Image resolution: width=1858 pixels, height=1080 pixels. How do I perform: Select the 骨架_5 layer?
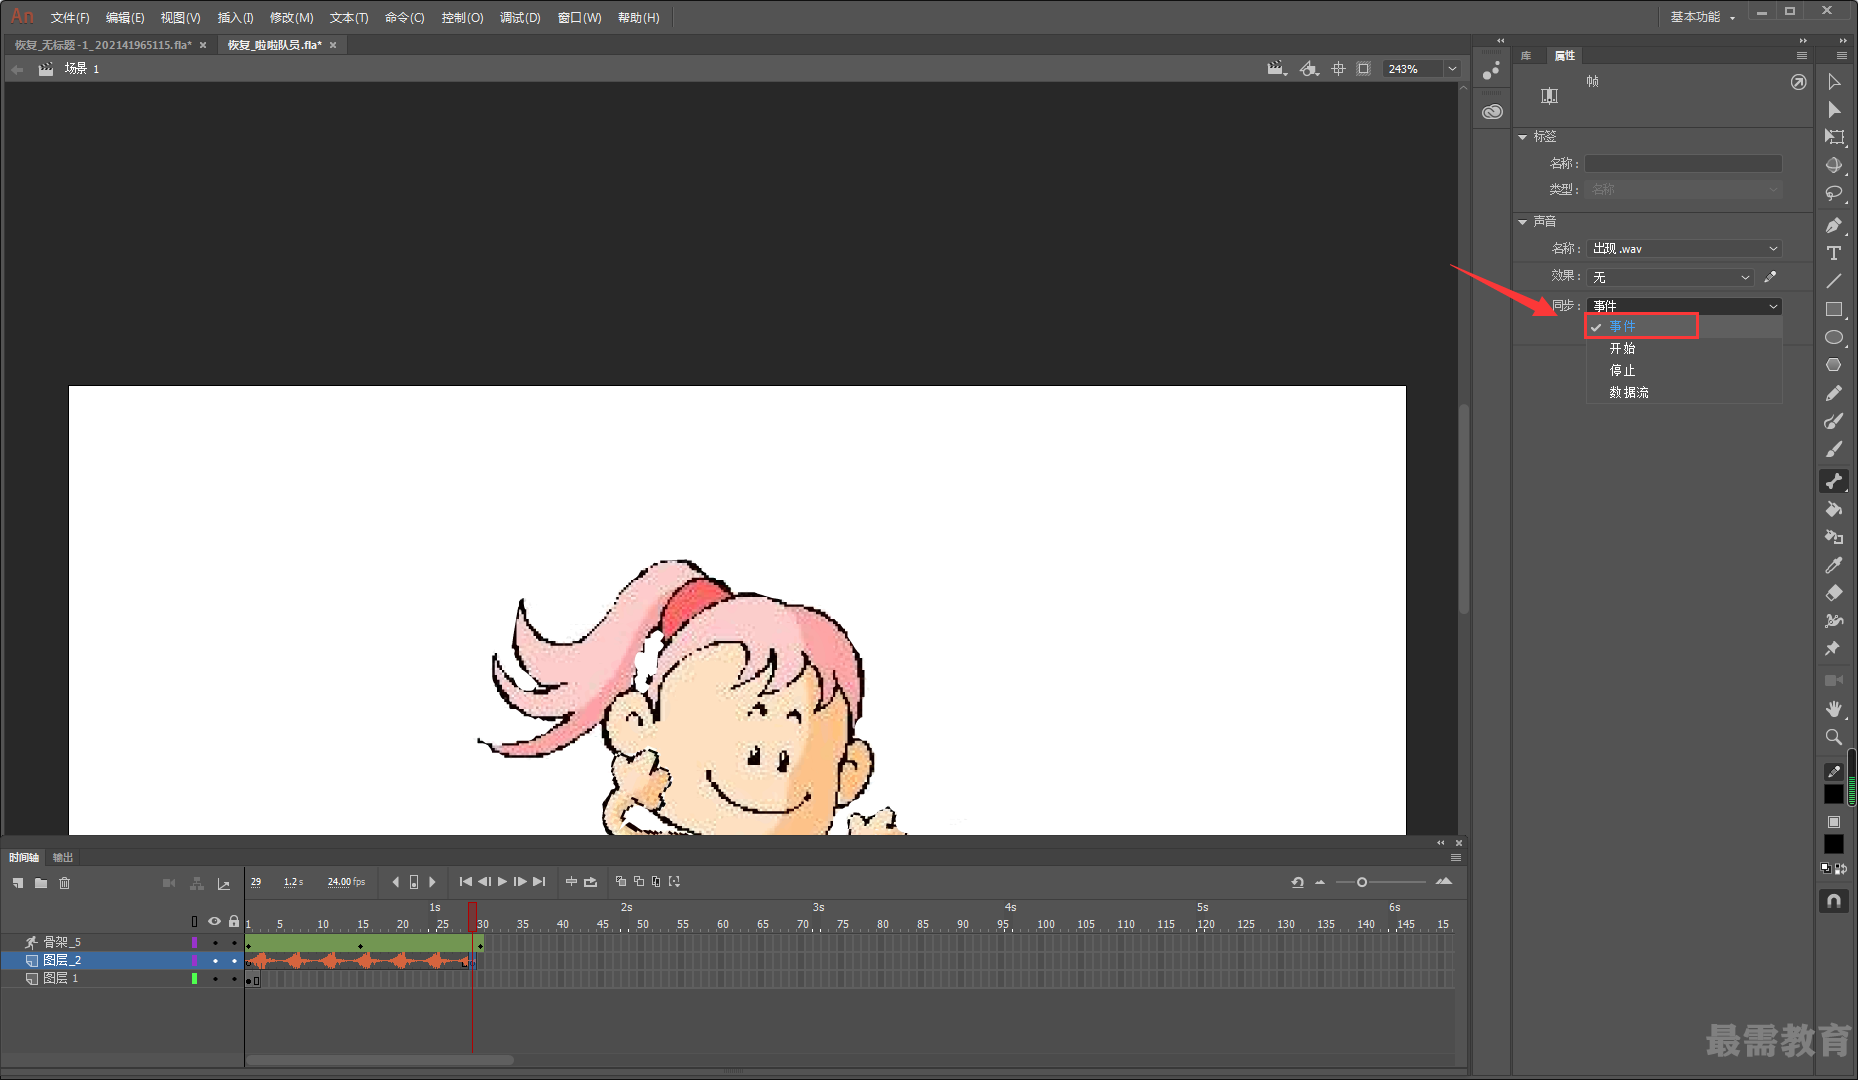click(62, 942)
